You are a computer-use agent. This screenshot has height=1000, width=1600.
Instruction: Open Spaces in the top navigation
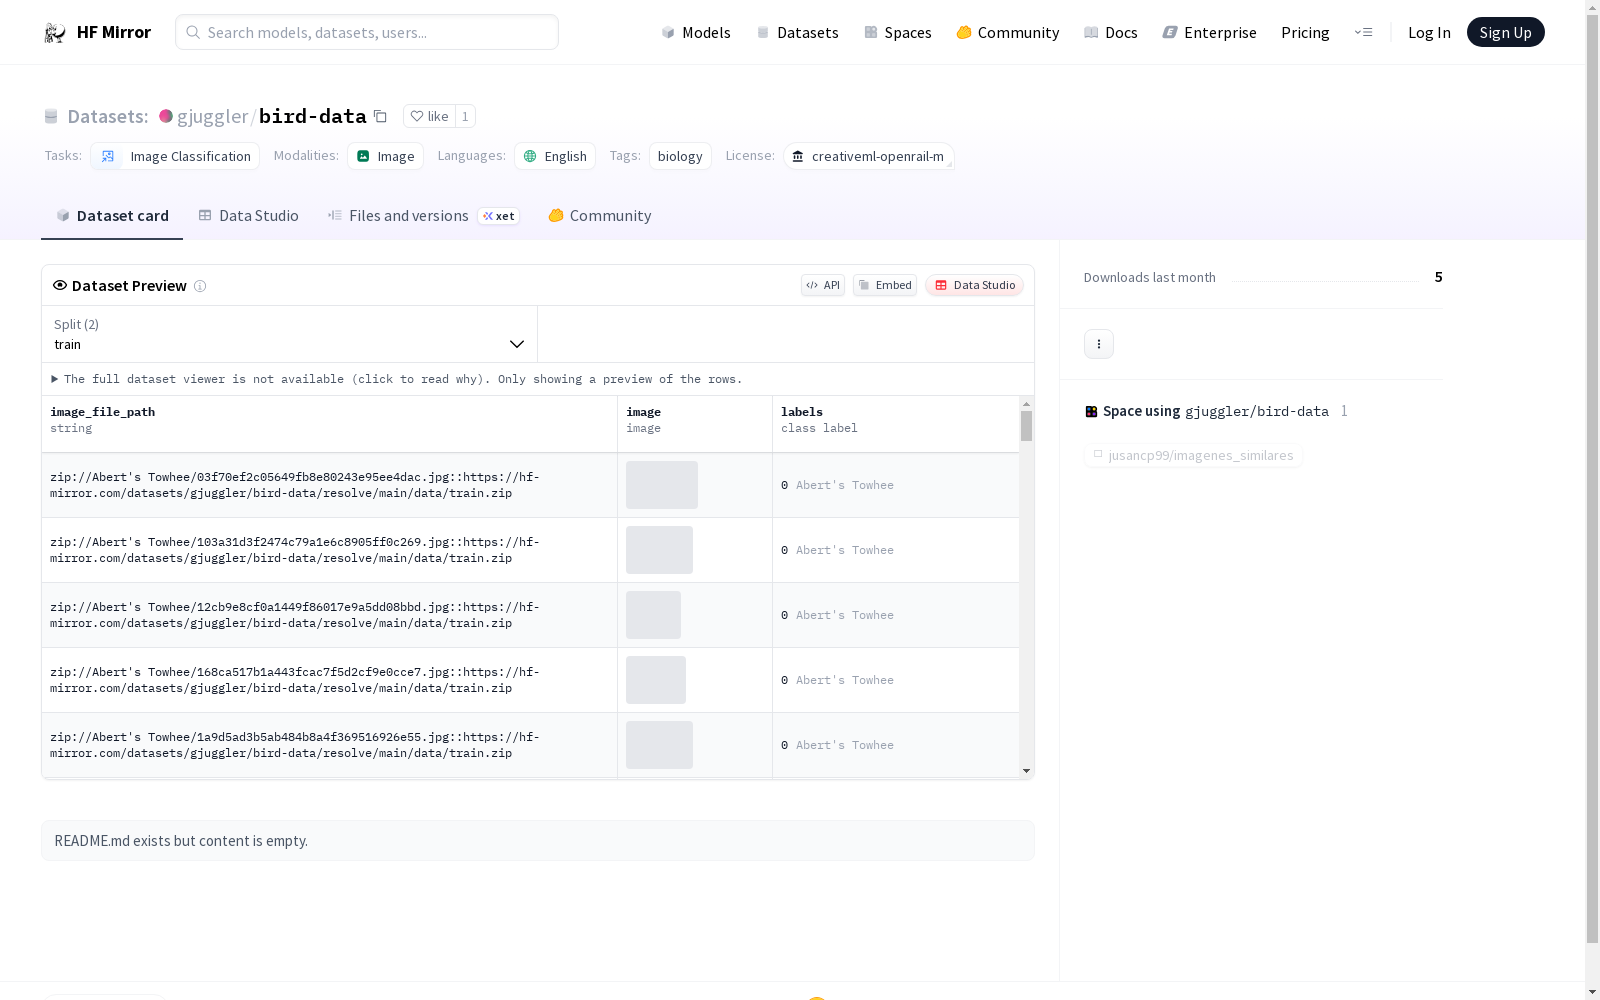click(898, 32)
